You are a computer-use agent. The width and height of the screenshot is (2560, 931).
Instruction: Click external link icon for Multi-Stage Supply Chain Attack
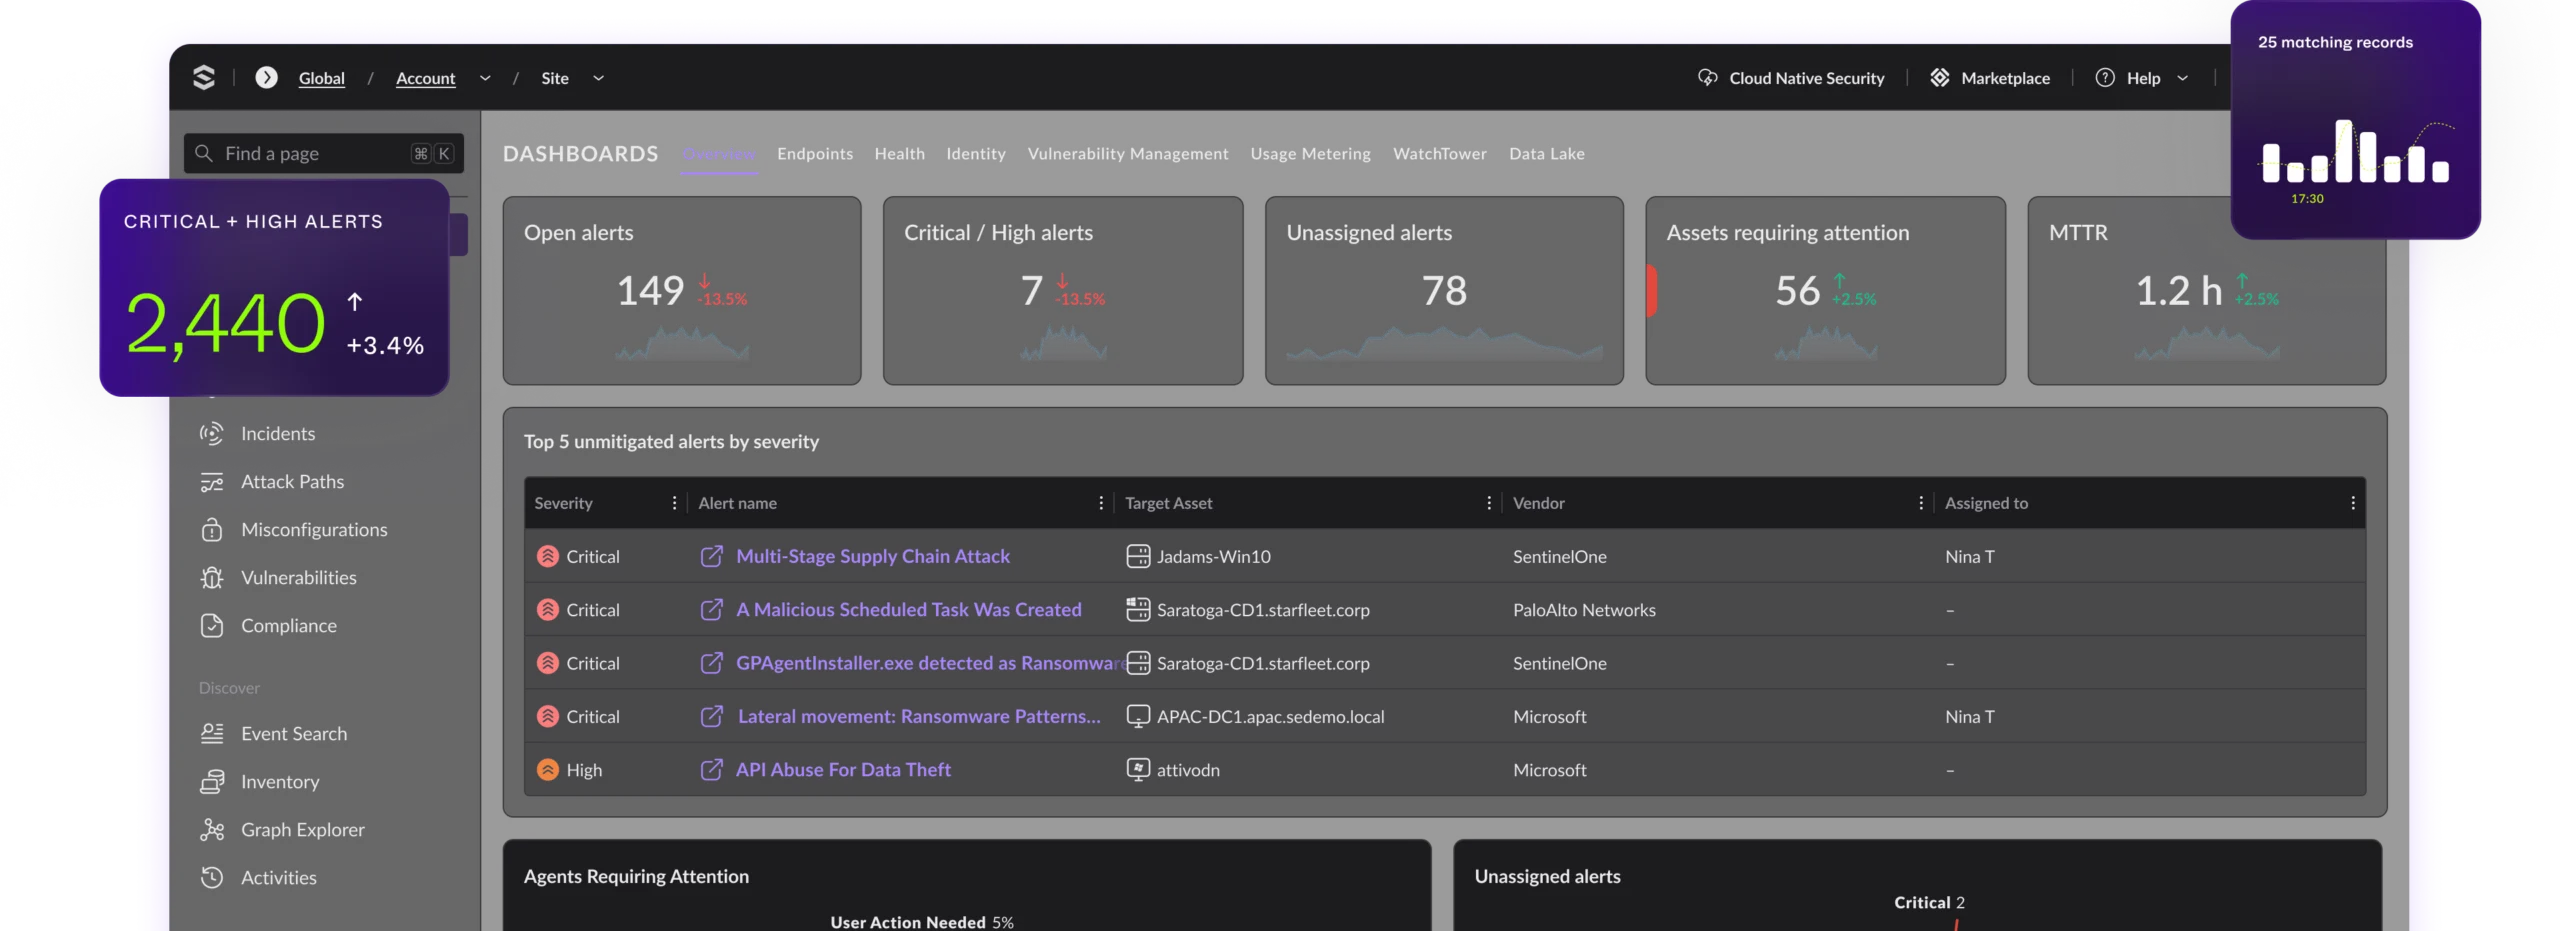pyautogui.click(x=711, y=556)
